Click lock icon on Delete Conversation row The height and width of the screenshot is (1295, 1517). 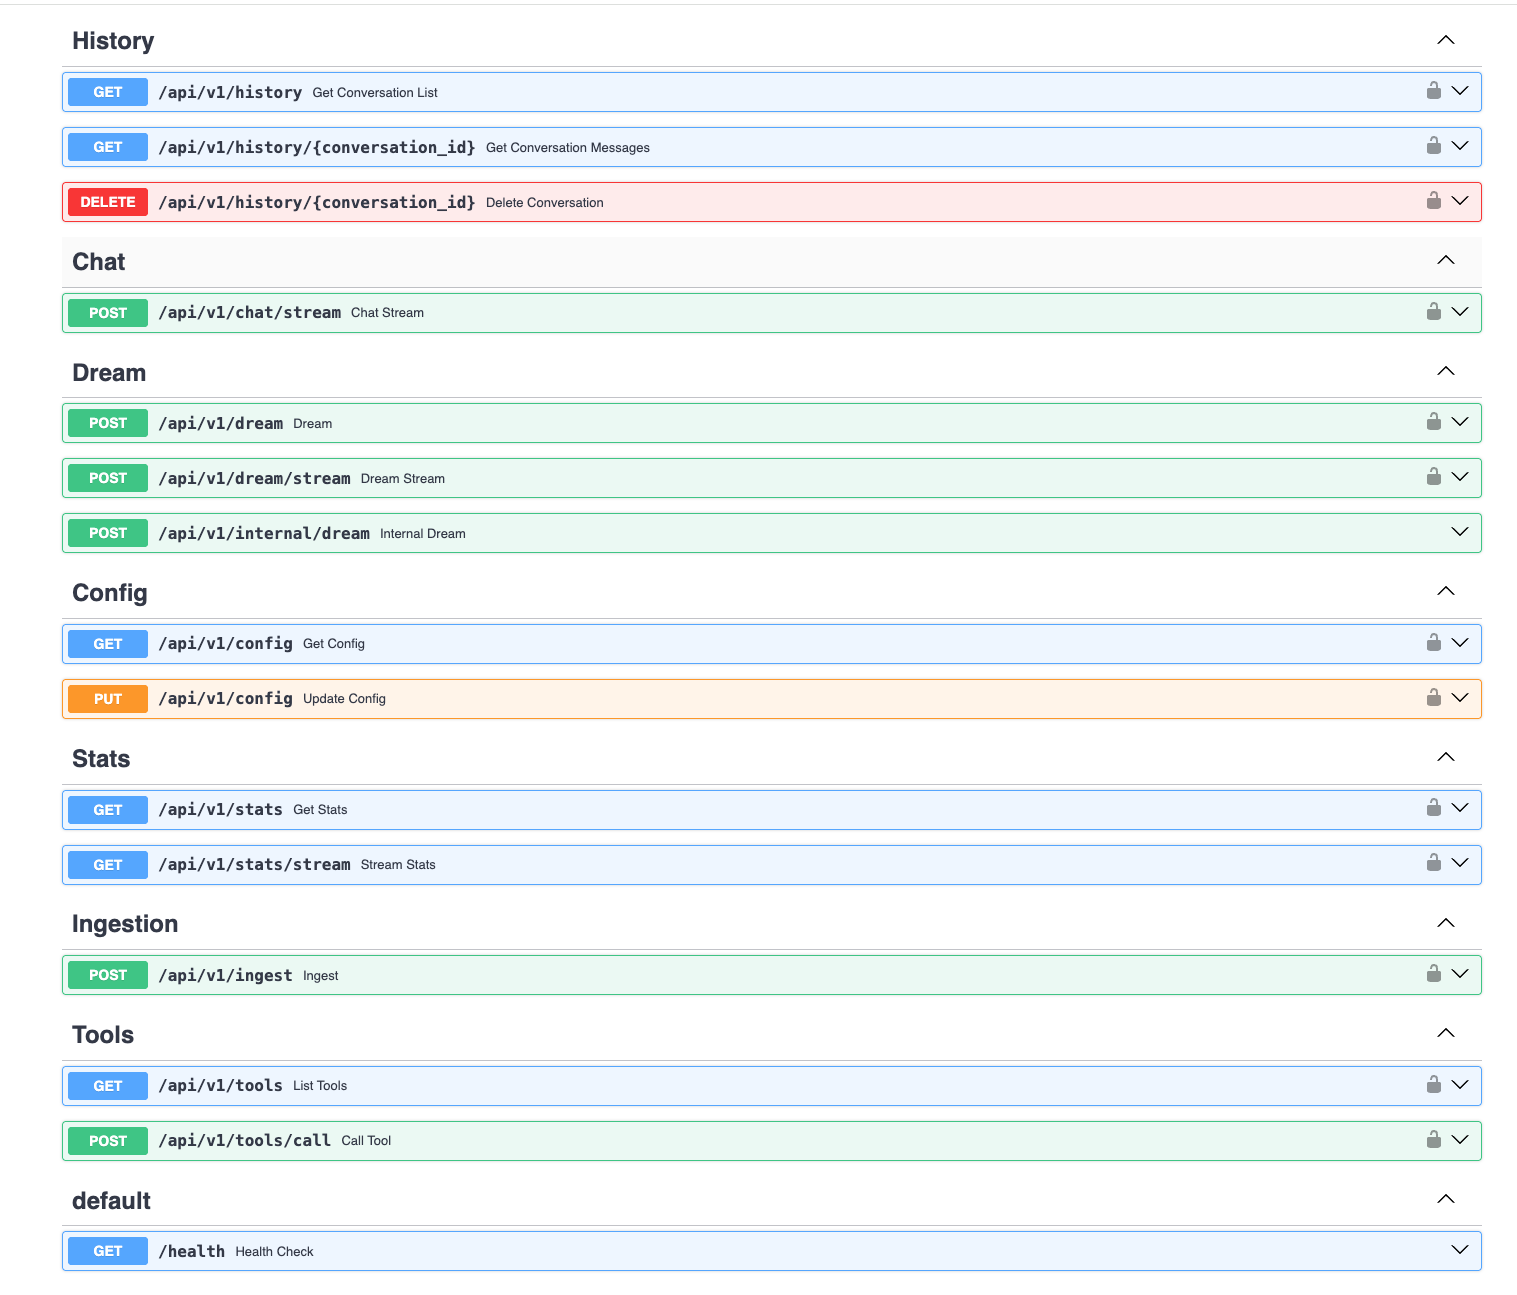[x=1433, y=200]
